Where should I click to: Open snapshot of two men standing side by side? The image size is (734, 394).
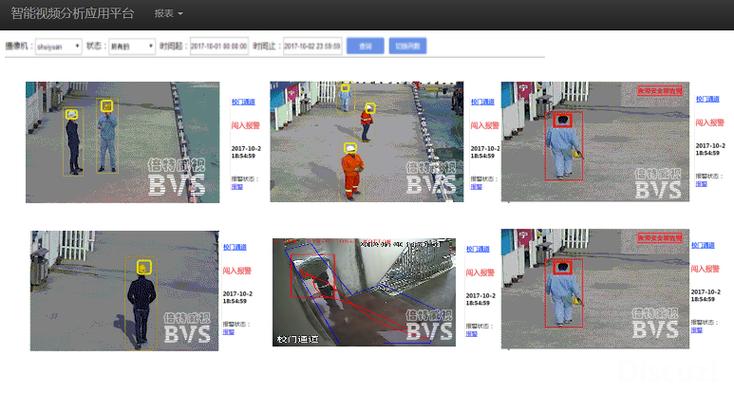(123, 142)
